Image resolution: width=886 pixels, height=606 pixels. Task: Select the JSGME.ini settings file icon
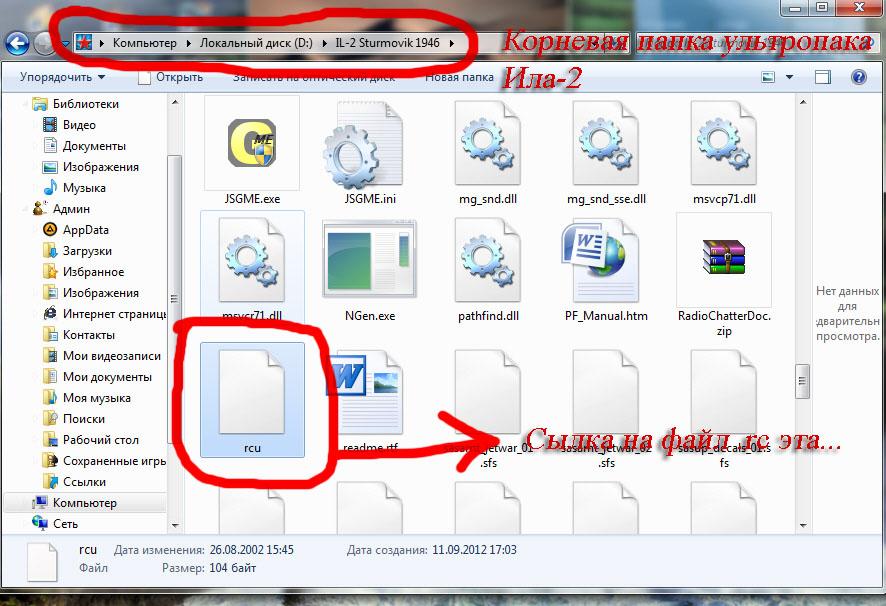(x=363, y=145)
